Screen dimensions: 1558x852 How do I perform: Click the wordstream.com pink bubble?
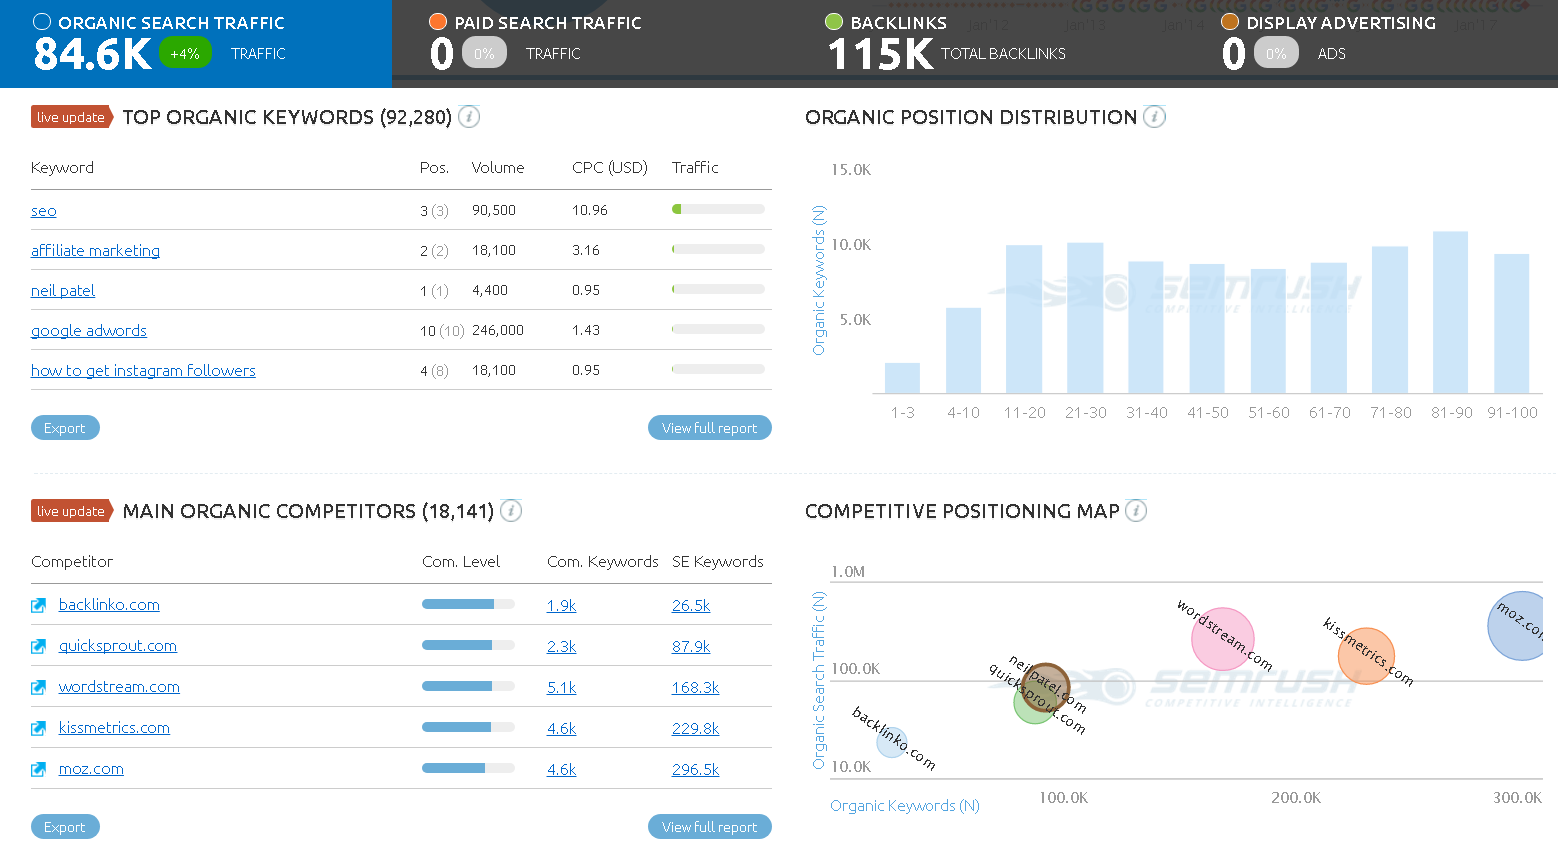(1222, 639)
